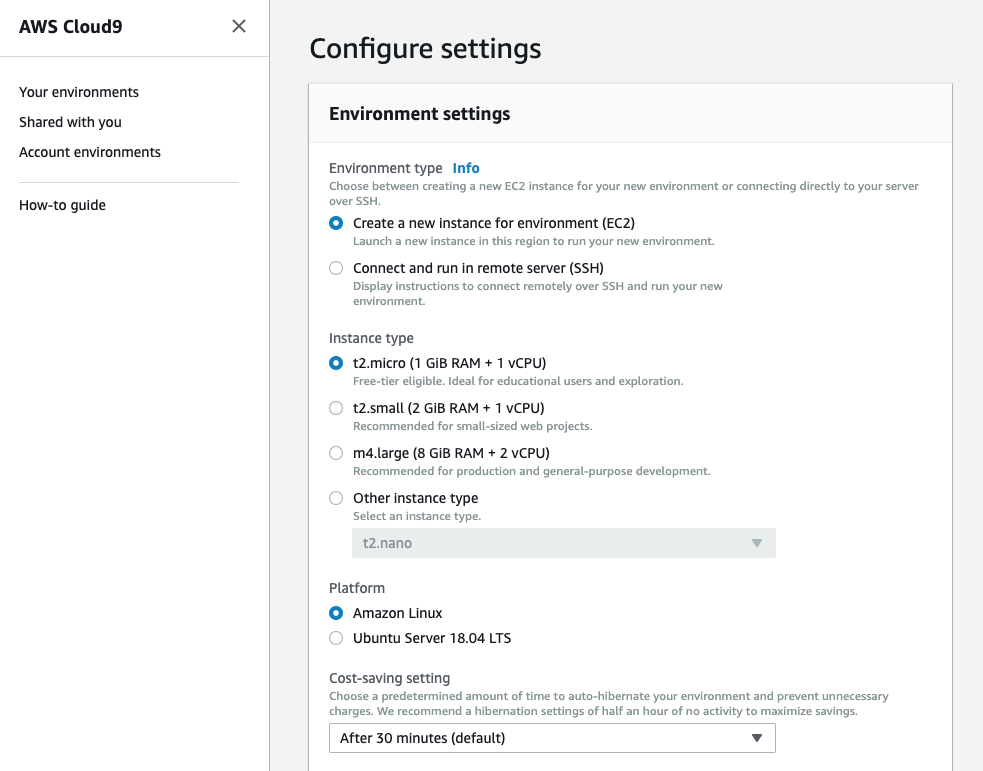Screen dimensions: 983x771
Task: Open Account environments
Action: [x=90, y=152]
